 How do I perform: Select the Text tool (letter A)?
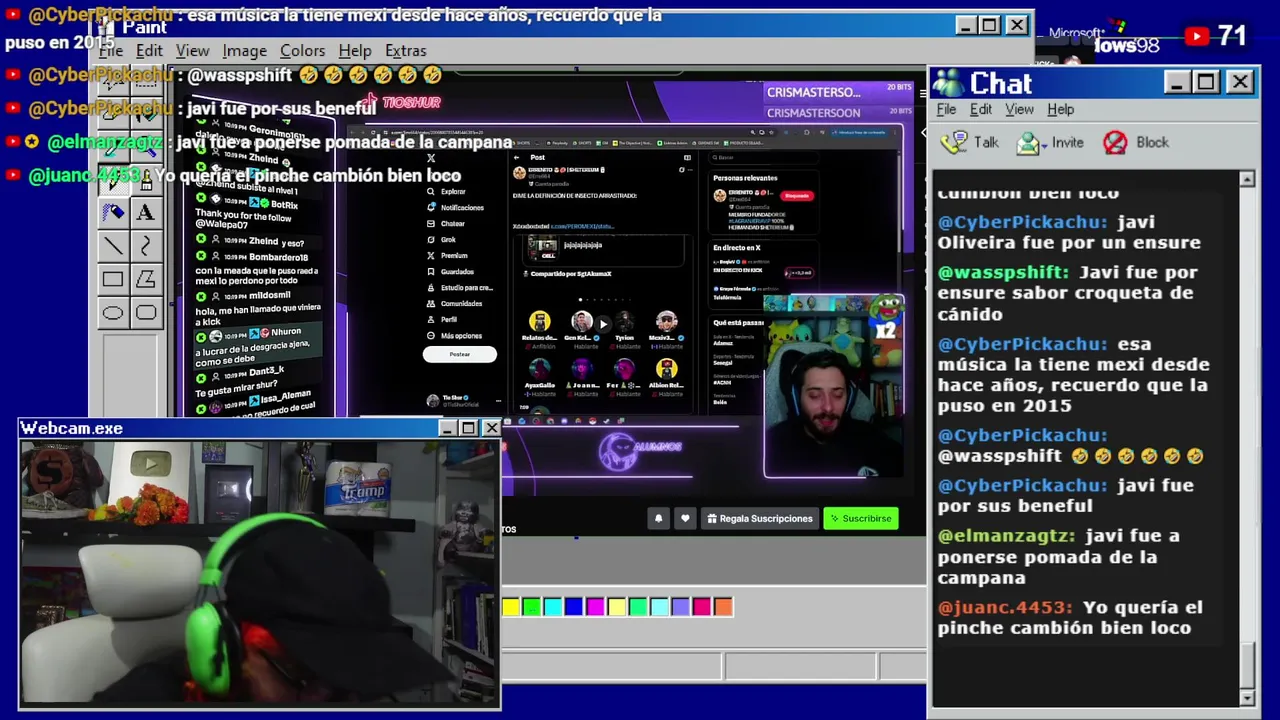[146, 212]
